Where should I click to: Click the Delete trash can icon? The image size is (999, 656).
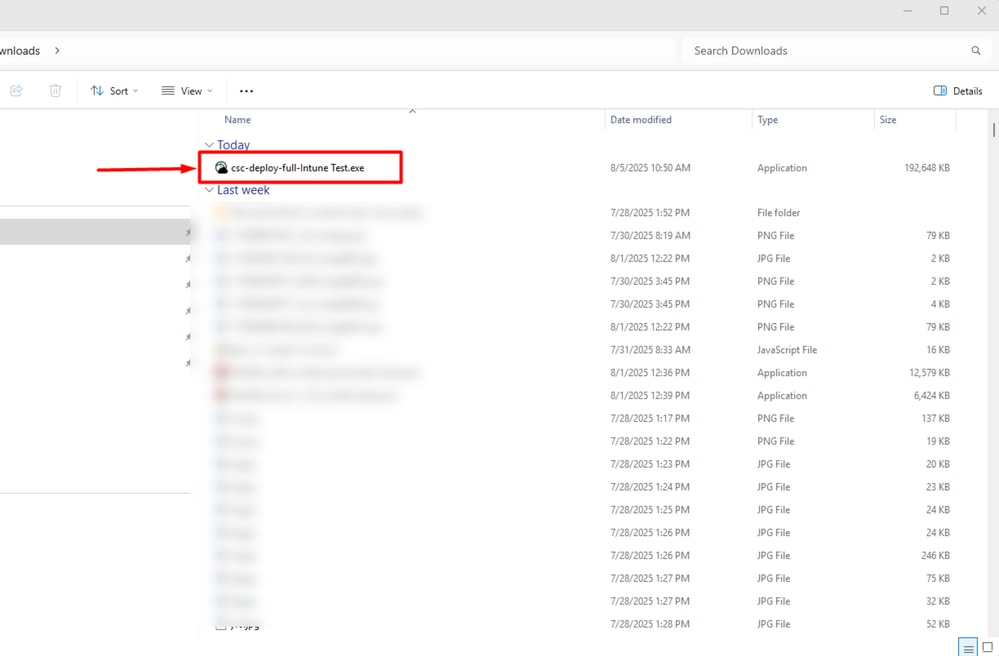55,91
